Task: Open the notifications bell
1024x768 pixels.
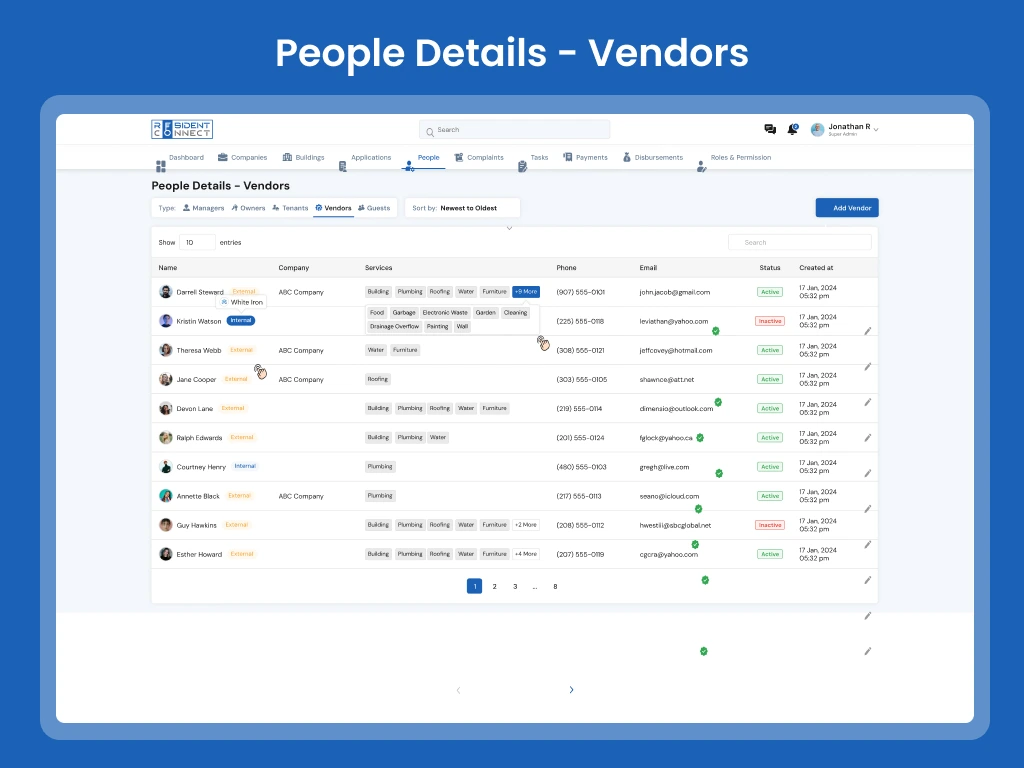Action: [x=792, y=129]
